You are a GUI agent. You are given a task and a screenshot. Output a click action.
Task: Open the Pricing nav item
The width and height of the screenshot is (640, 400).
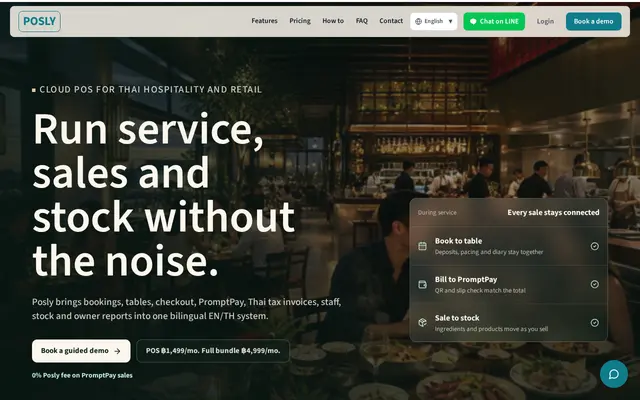click(x=300, y=21)
